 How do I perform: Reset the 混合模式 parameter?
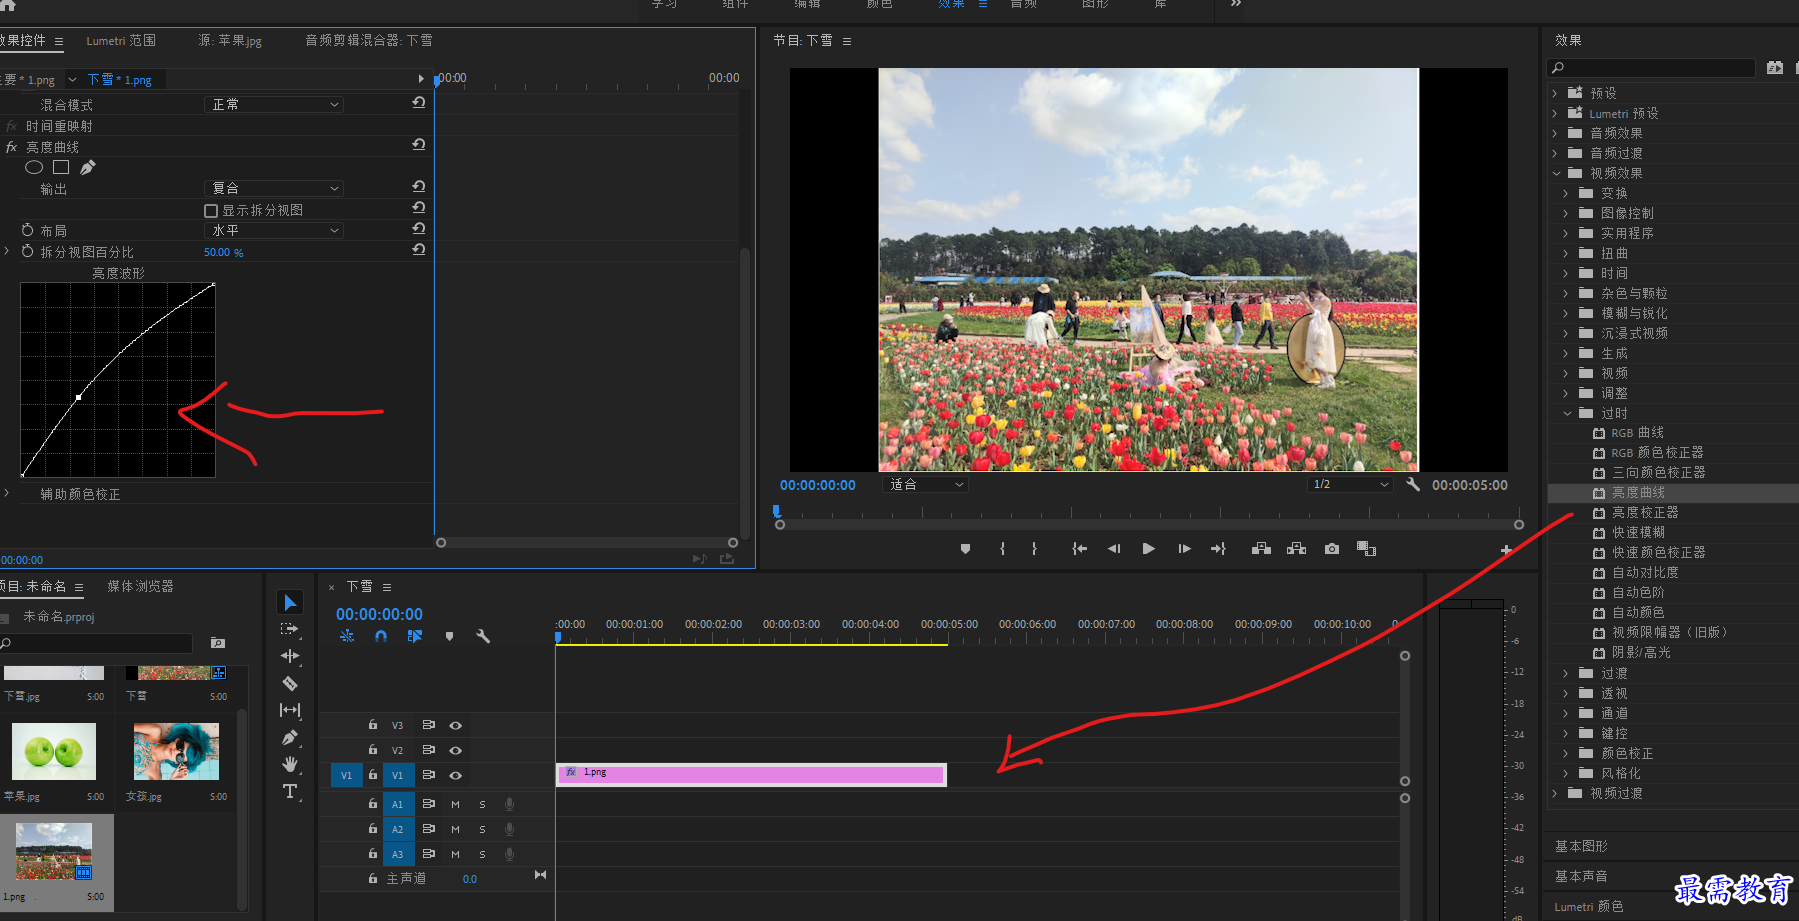coord(419,103)
